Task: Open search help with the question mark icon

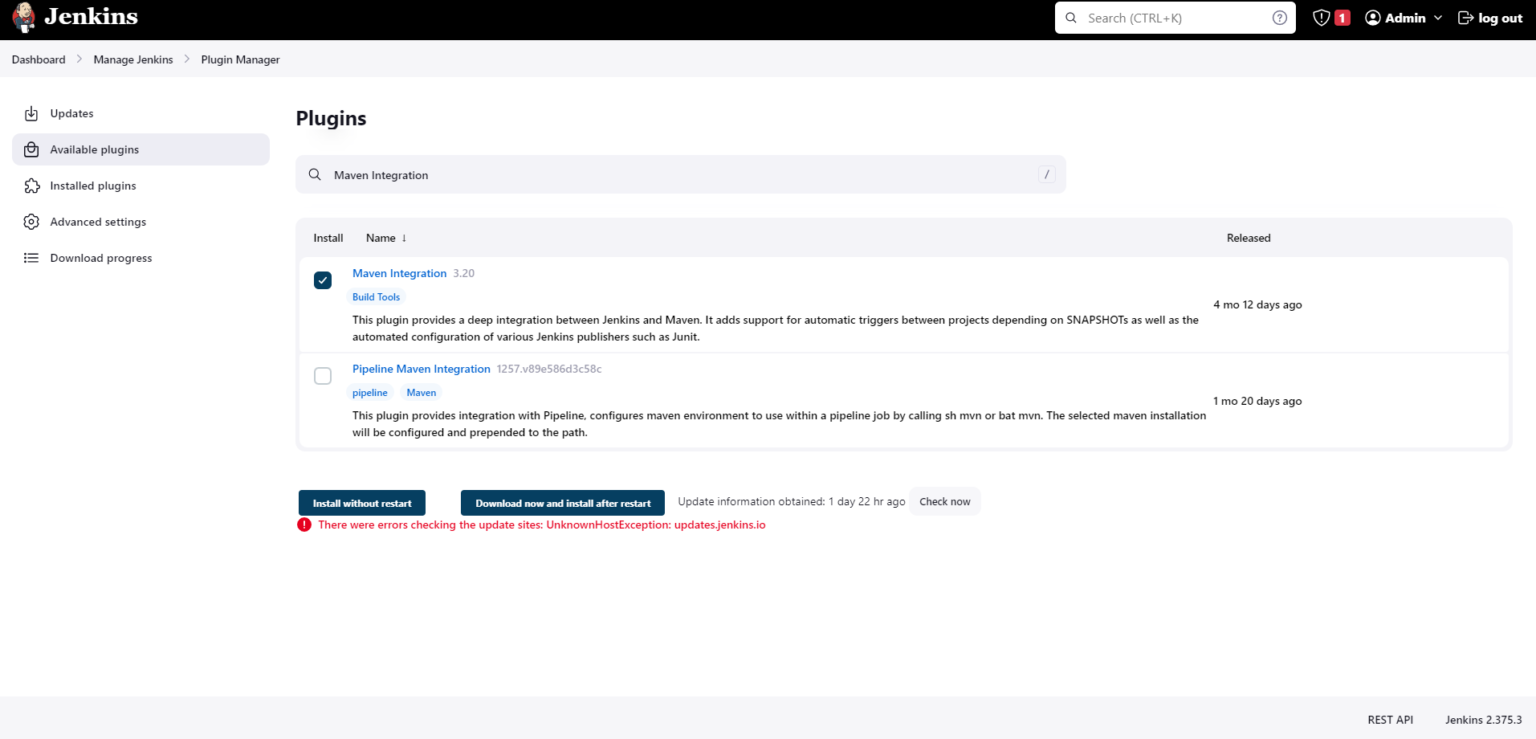Action: (1279, 17)
